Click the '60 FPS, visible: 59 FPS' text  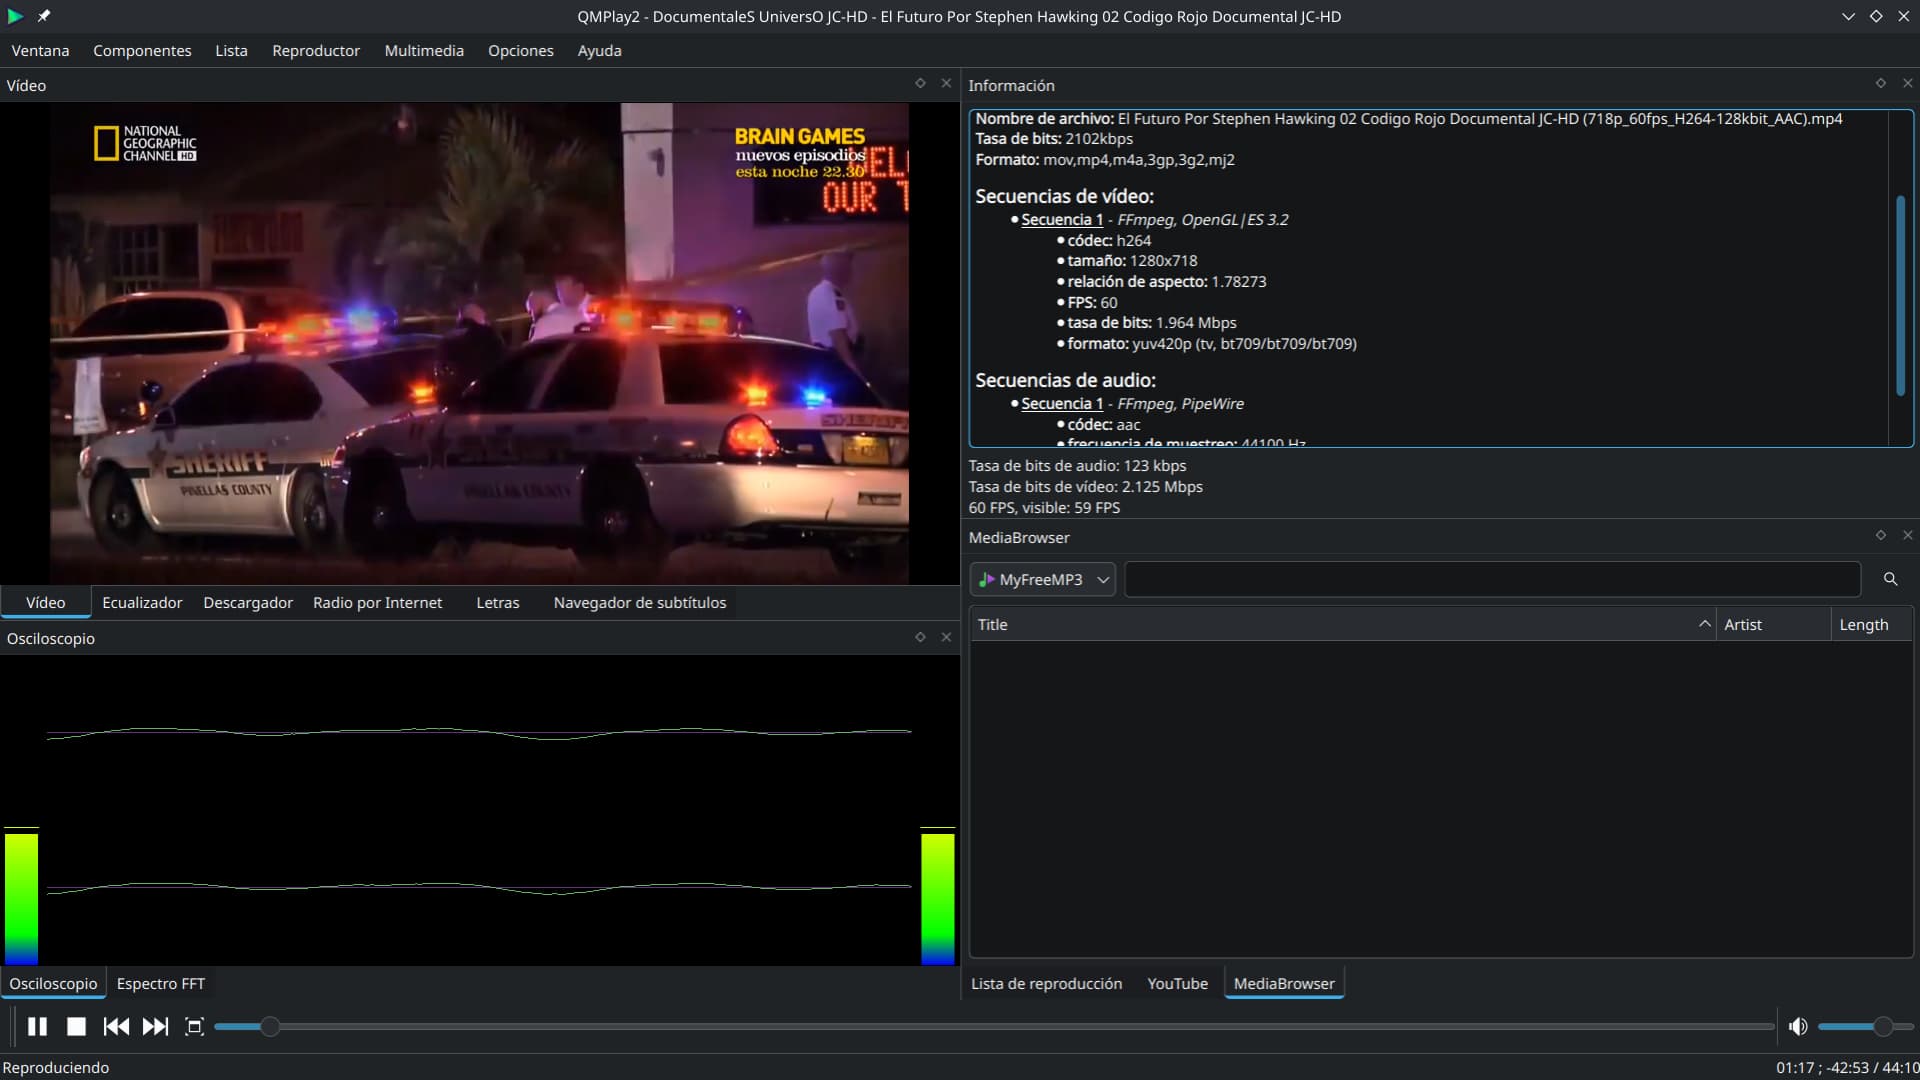tap(1044, 507)
